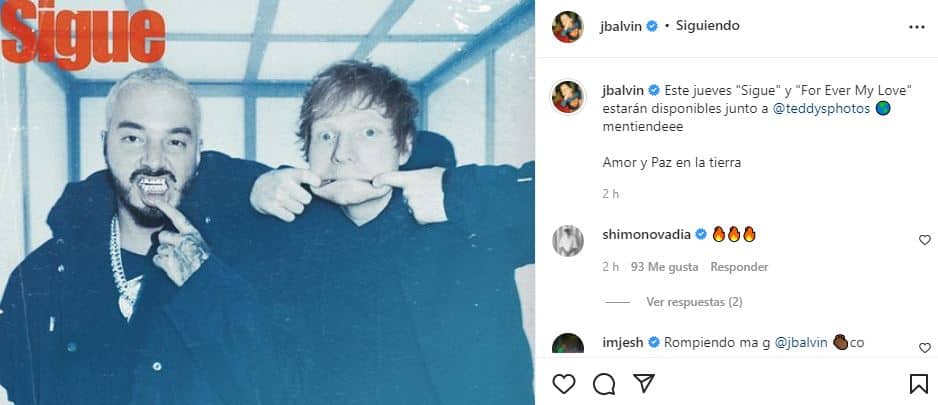Open the comment bubble icon
Viewport: 938px width, 405px height.
click(604, 384)
